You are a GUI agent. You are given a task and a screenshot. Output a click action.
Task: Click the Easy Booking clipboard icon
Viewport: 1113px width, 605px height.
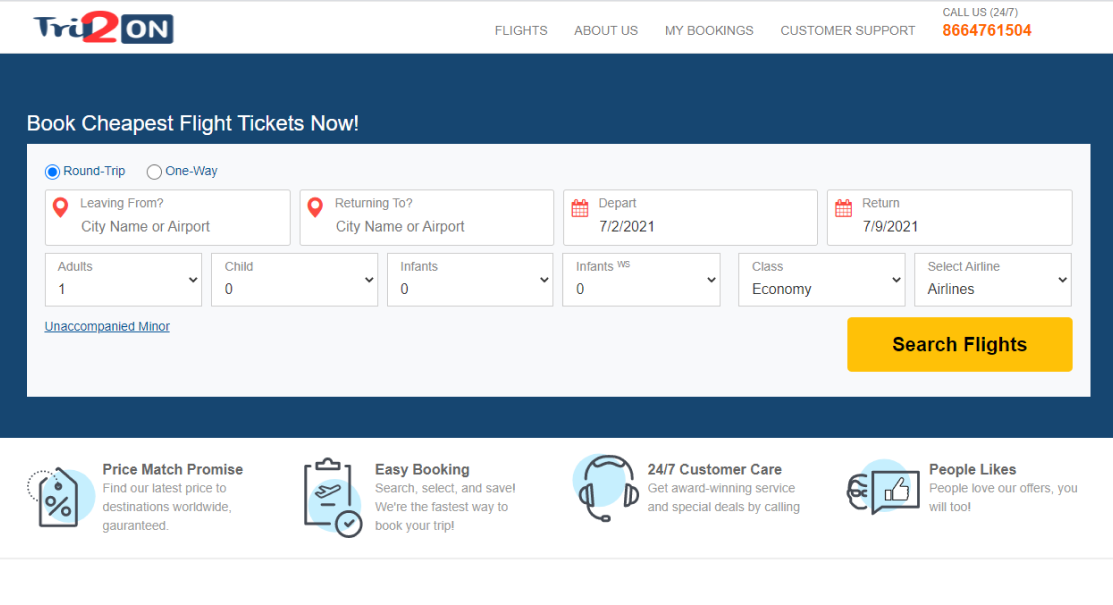pyautogui.click(x=331, y=497)
